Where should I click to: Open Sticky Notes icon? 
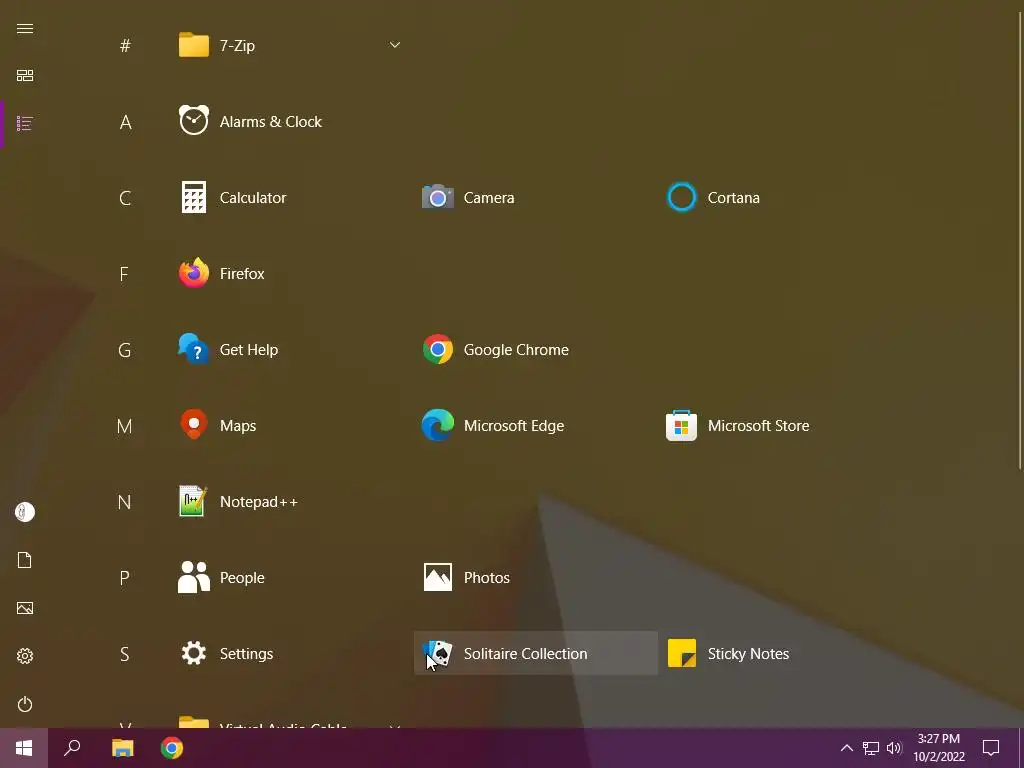pyautogui.click(x=682, y=653)
